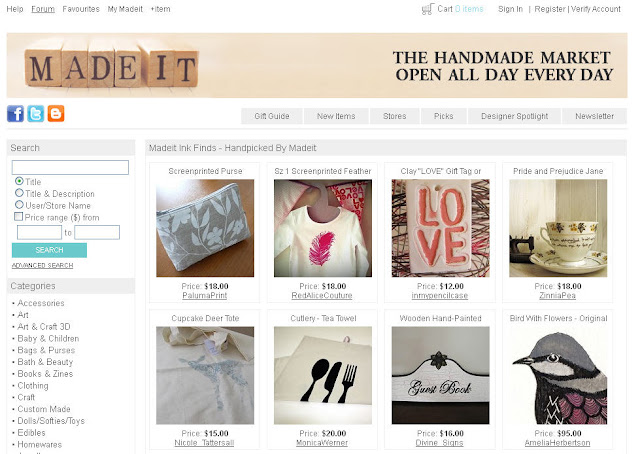Screen dimensions: 640x454
Task: Open the Twitter icon link
Action: point(36,114)
